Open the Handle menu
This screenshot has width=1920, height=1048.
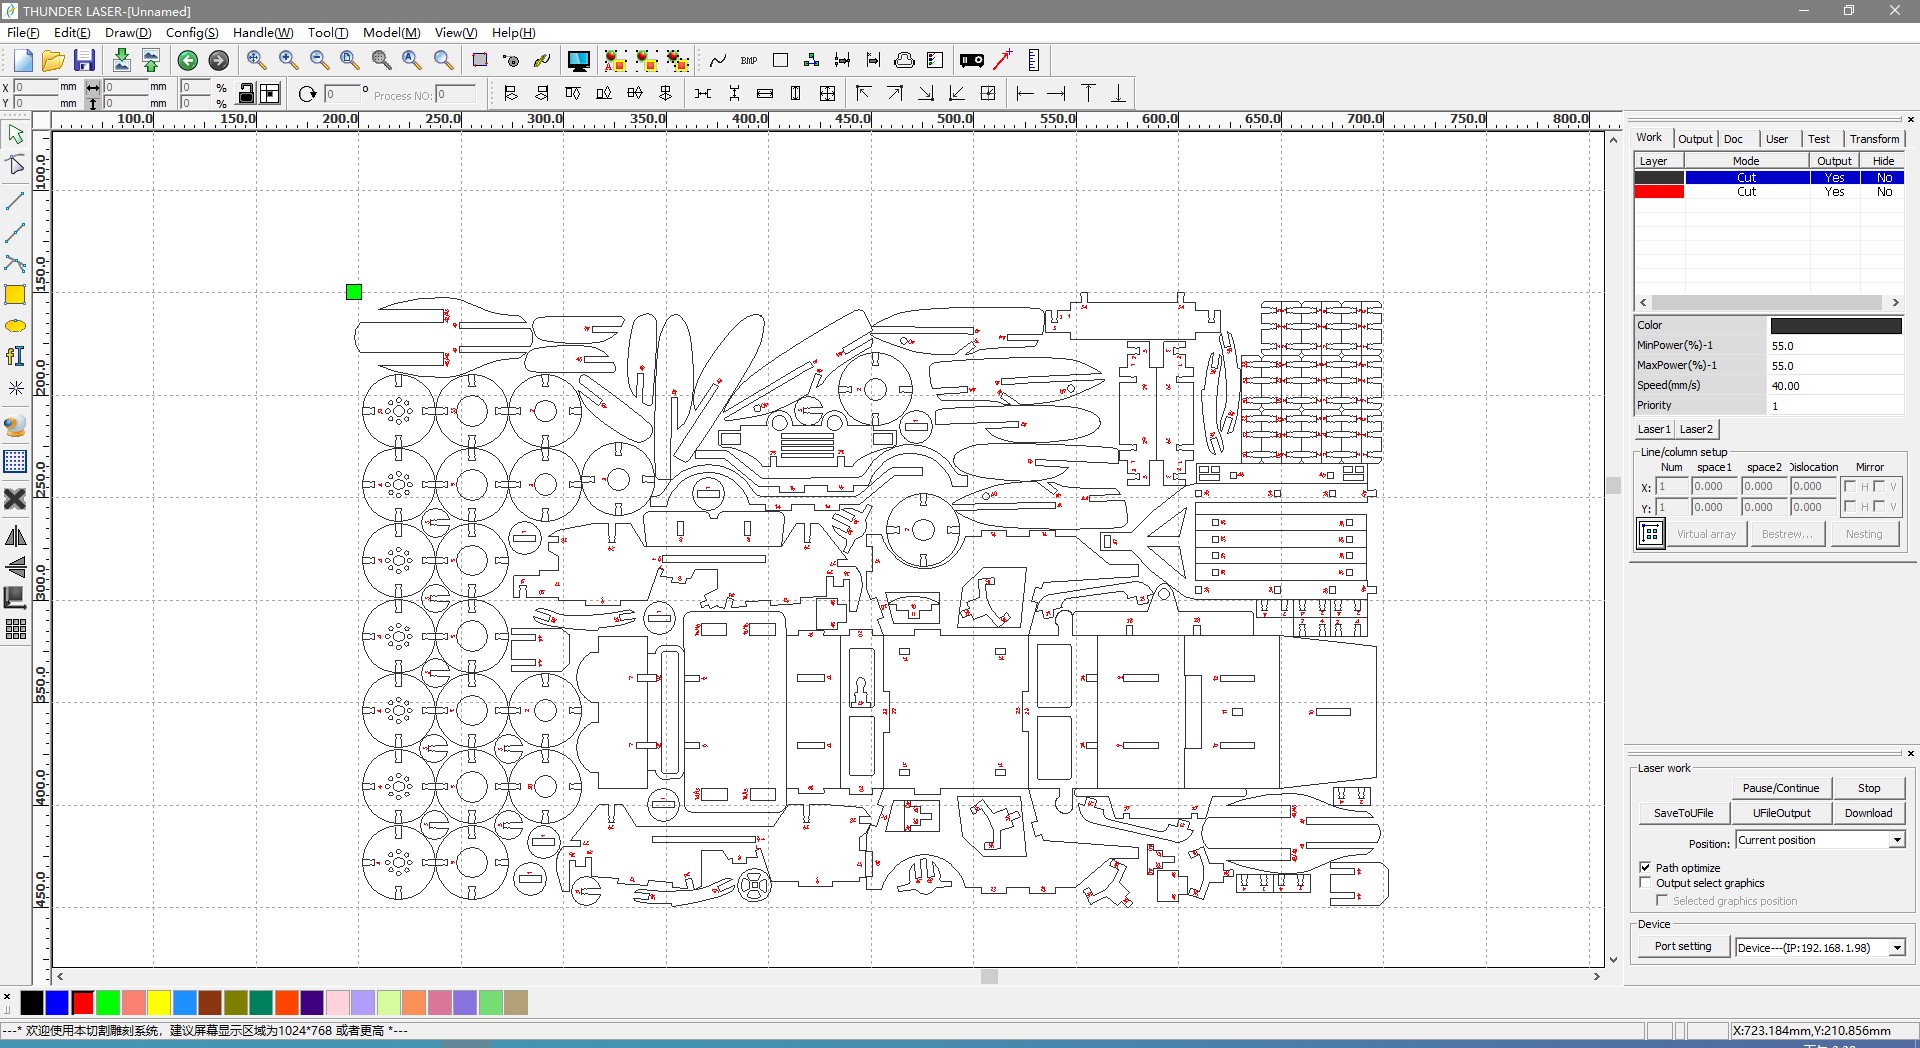pos(262,32)
